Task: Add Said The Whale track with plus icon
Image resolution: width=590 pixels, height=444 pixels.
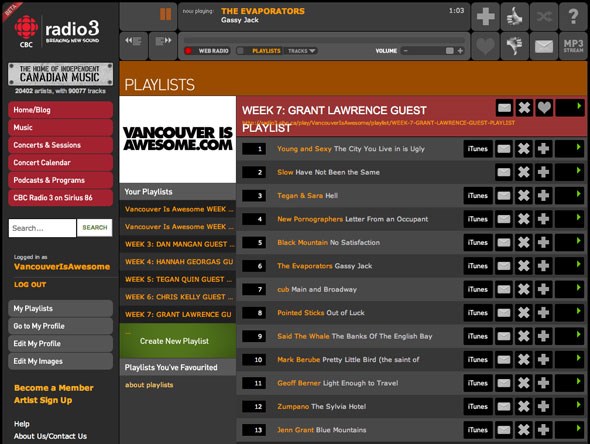Action: pyautogui.click(x=543, y=336)
